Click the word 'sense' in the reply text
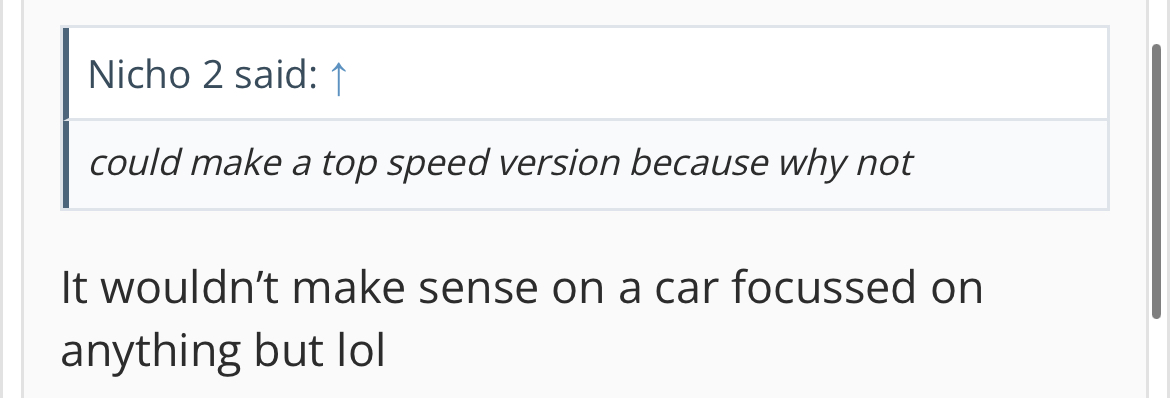This screenshot has height=398, width=1170. pos(478,289)
